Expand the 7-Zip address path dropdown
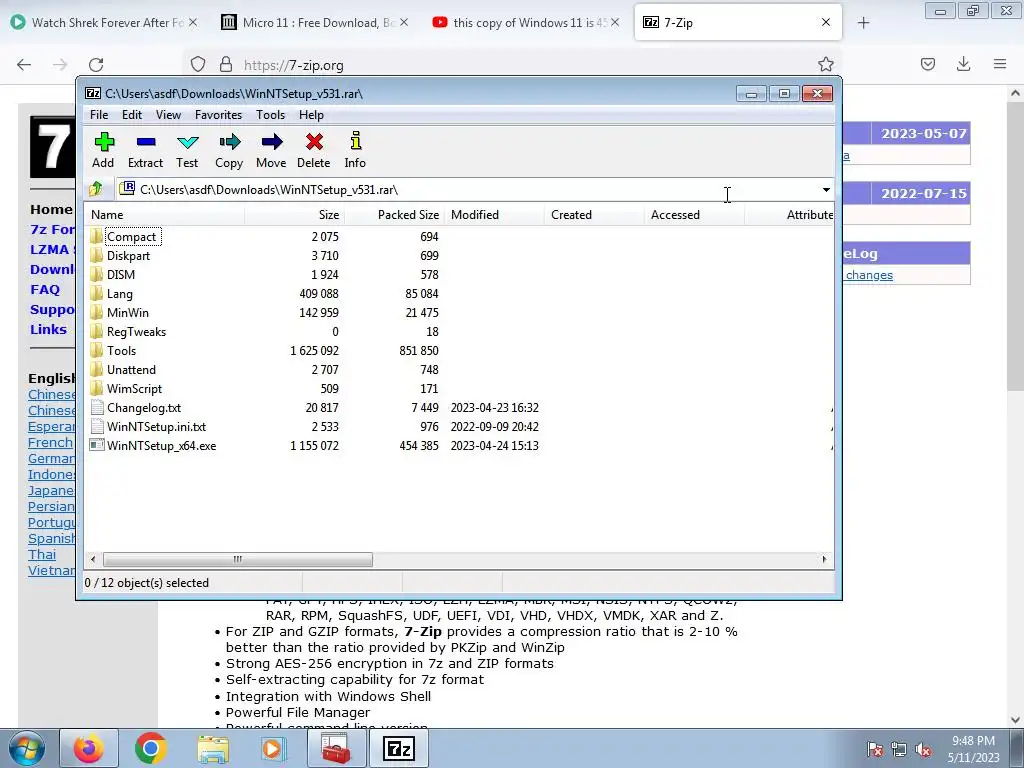Screen dimensions: 1024x768 coord(826,190)
